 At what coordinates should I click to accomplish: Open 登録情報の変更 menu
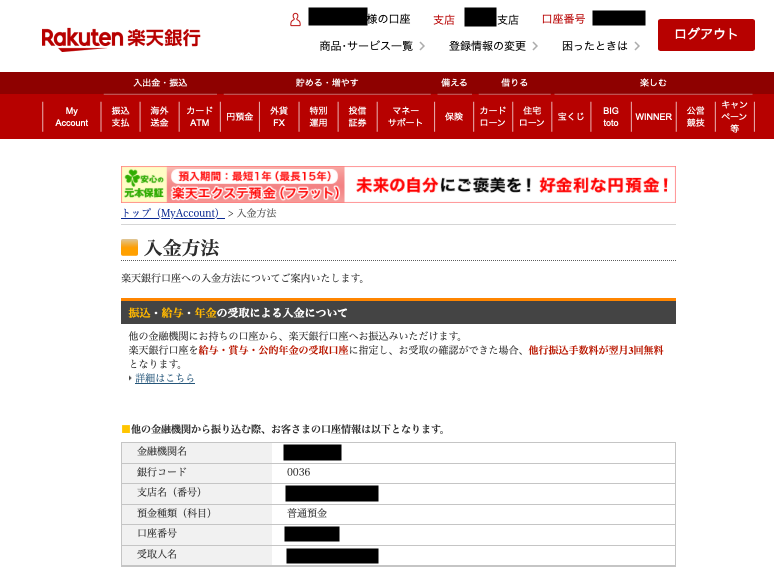[x=493, y=46]
